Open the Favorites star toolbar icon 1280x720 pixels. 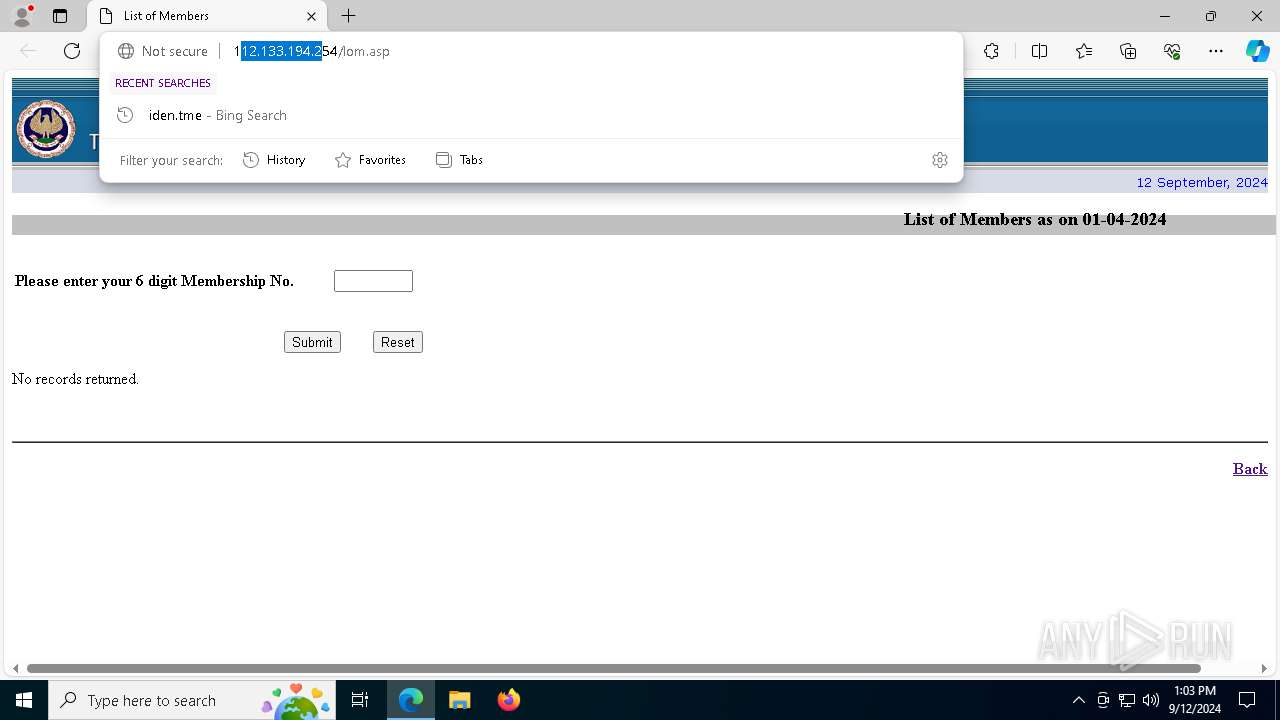pos(1084,51)
